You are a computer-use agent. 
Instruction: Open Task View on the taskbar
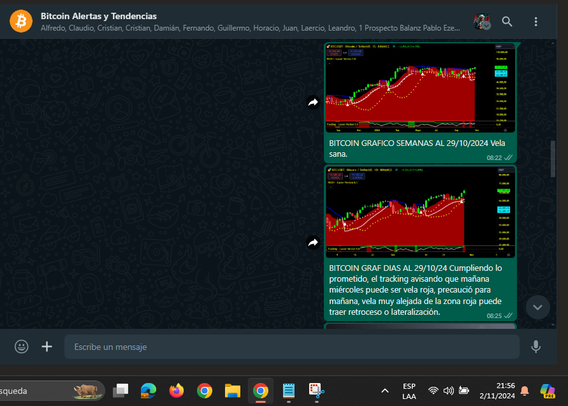pyautogui.click(x=121, y=391)
